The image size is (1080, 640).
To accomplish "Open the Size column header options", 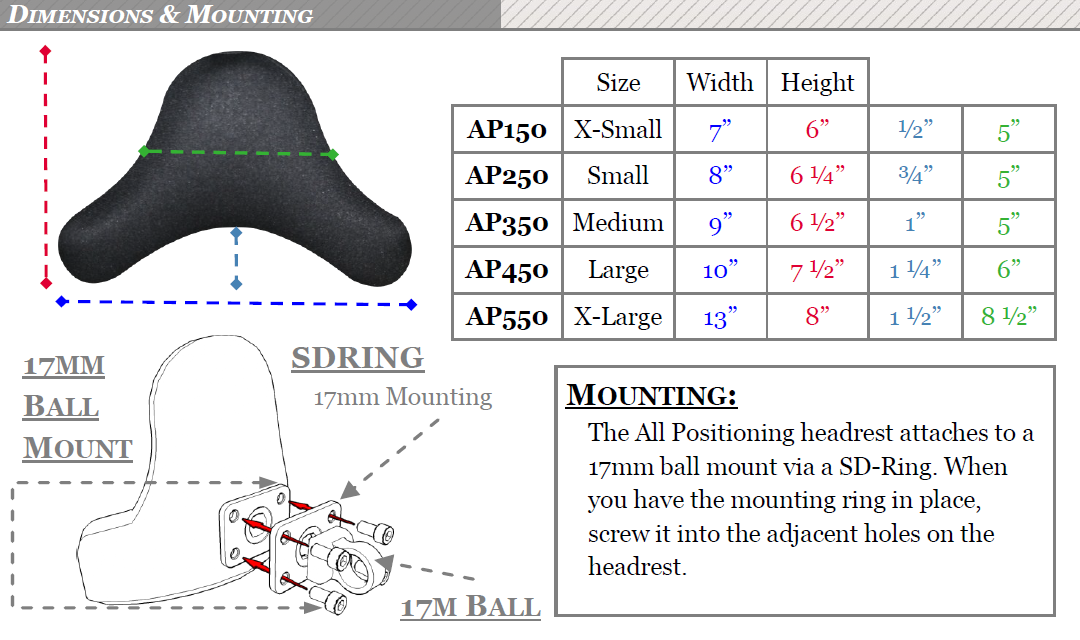I will click(x=618, y=82).
